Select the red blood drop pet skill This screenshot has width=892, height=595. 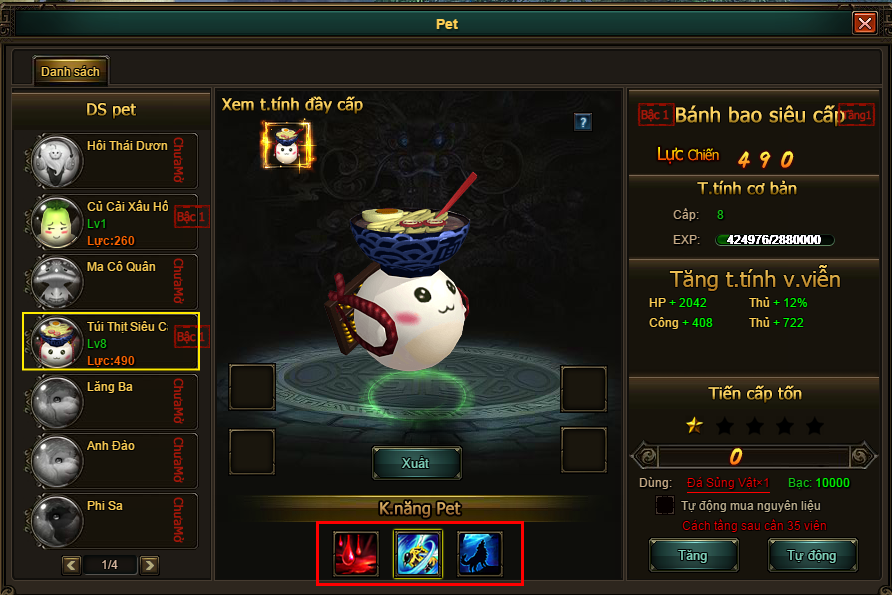click(356, 553)
